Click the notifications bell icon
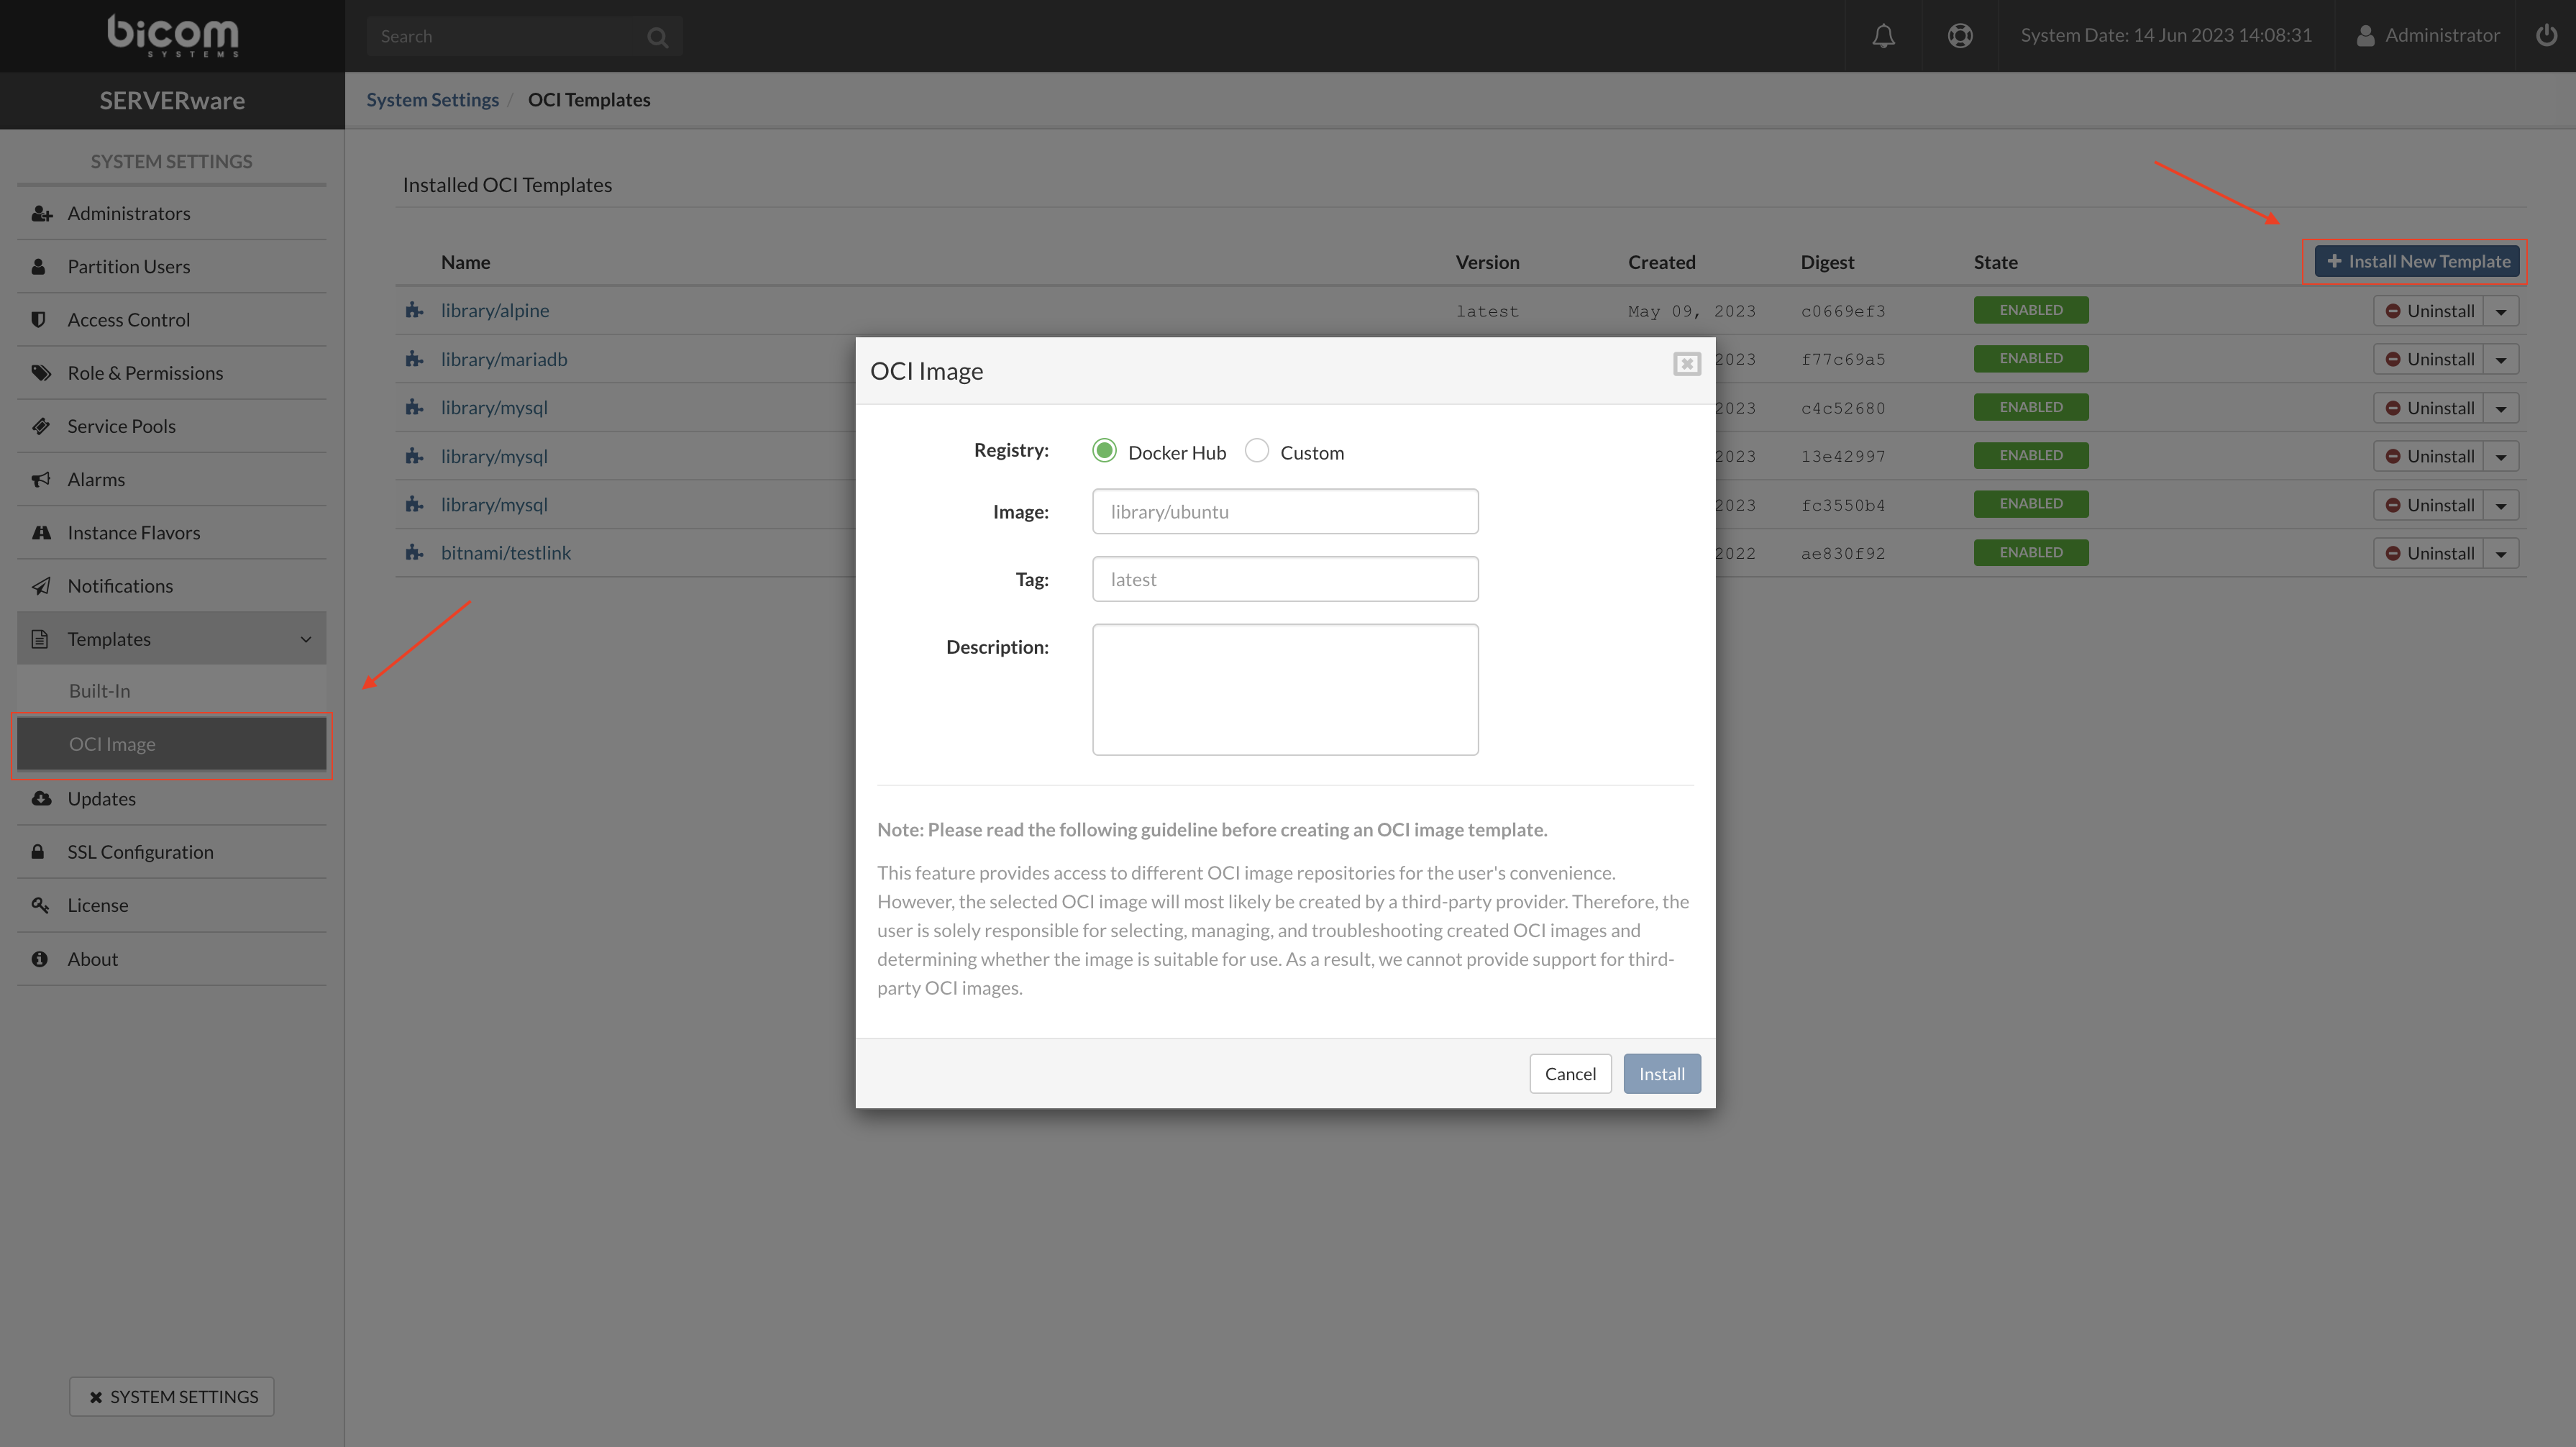The height and width of the screenshot is (1447, 2576). point(1883,36)
